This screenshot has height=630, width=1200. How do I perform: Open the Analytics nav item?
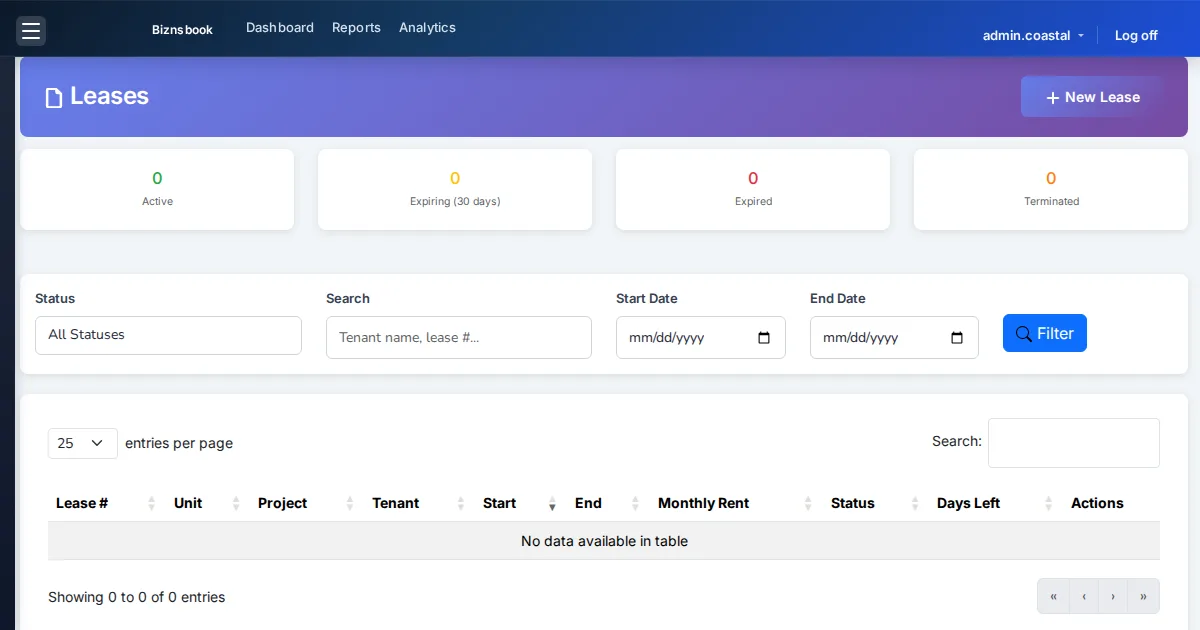point(427,28)
